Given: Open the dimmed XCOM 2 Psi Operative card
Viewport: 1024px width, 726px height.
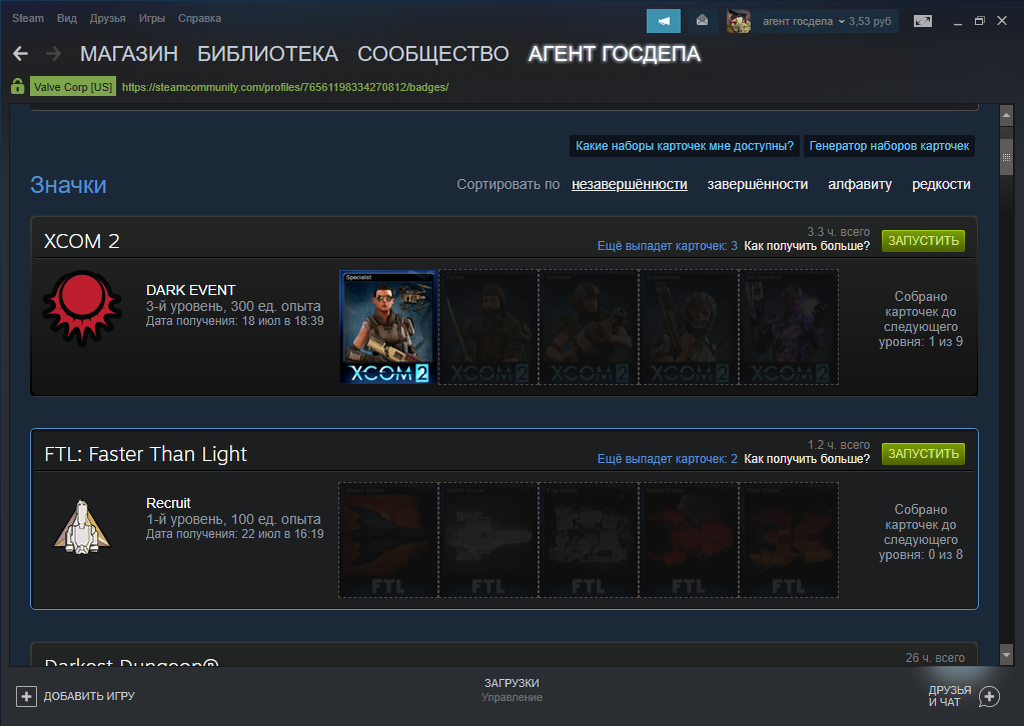Looking at the screenshot, I should click(x=789, y=327).
